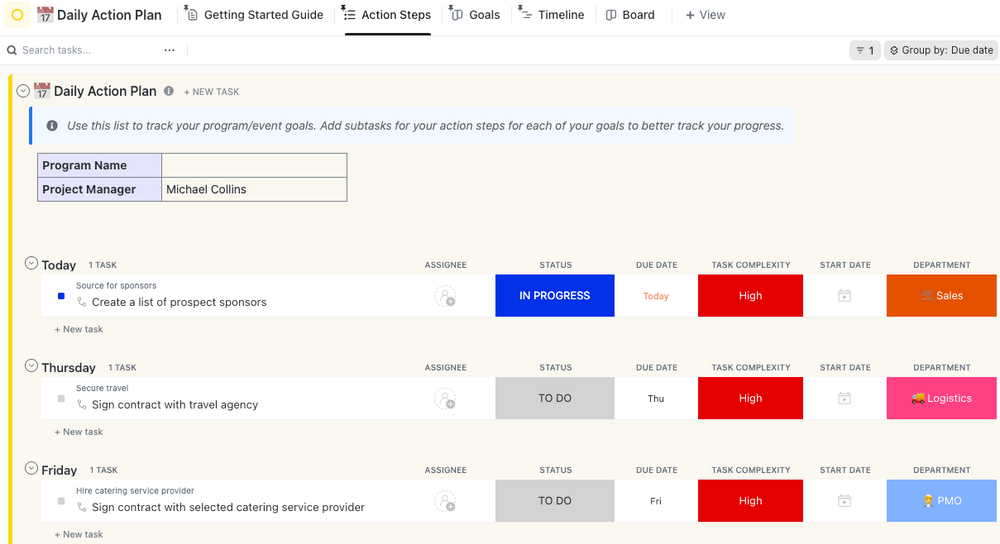Set start date for Sign contract with travel agency
Screen dimensions: 1000x544
tap(844, 398)
